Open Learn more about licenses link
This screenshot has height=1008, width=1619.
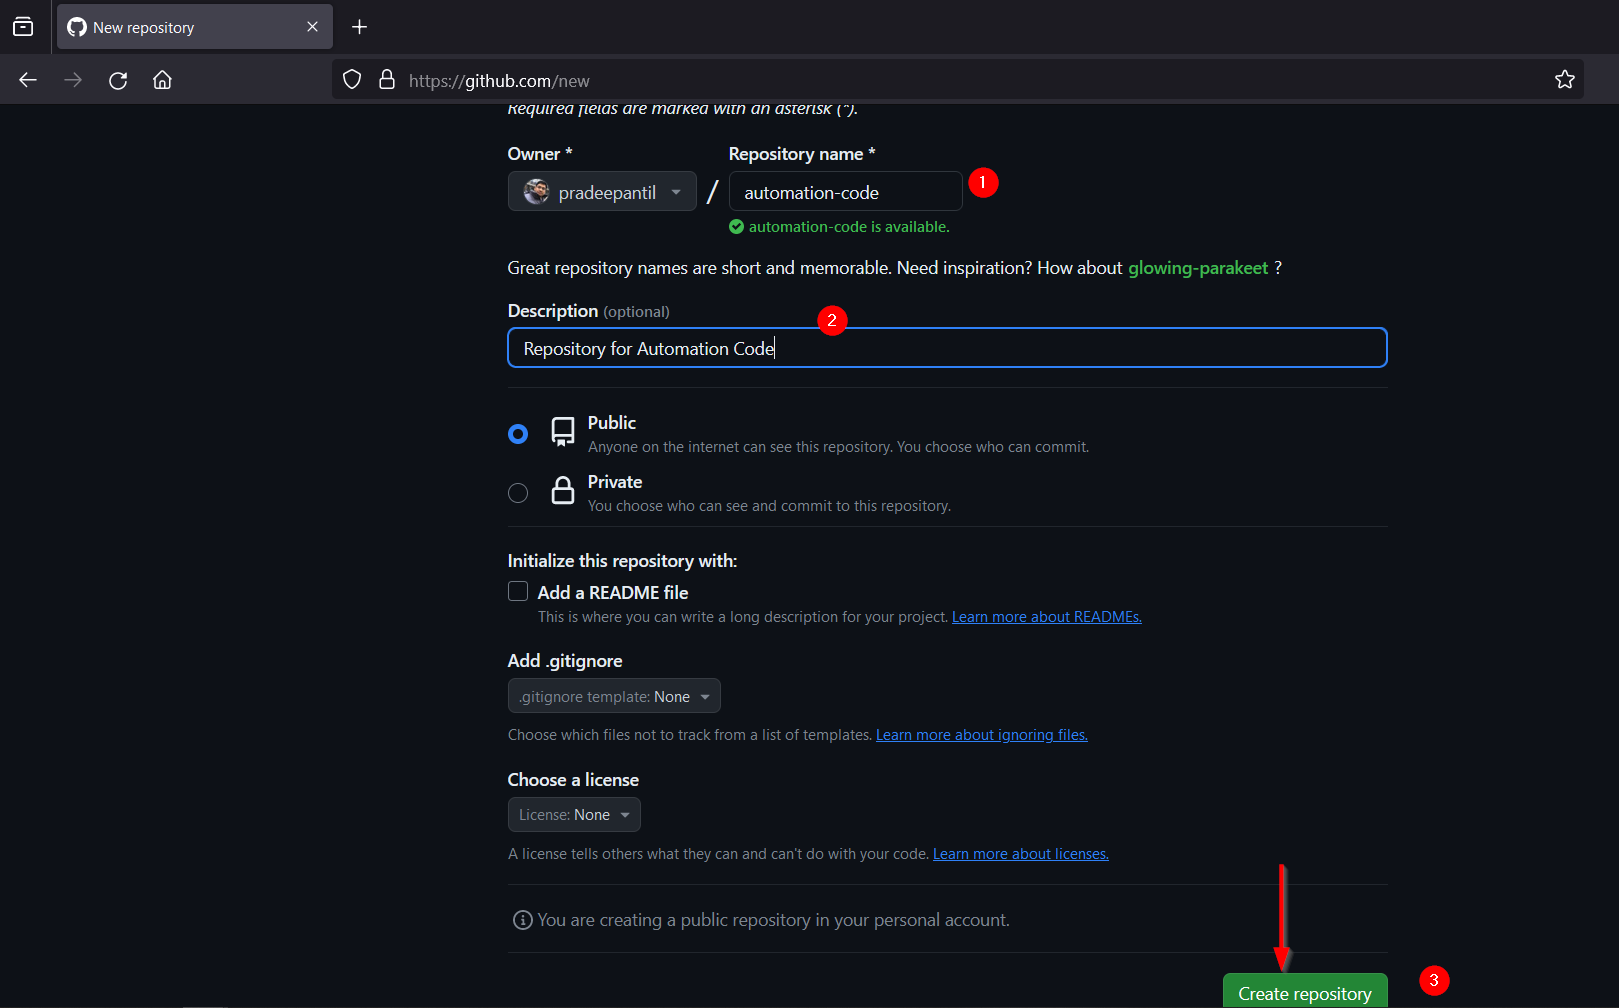(x=1021, y=854)
